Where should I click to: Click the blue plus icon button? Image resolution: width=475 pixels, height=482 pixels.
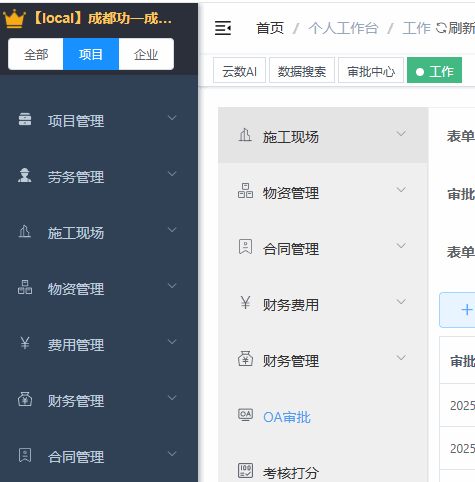click(x=467, y=310)
